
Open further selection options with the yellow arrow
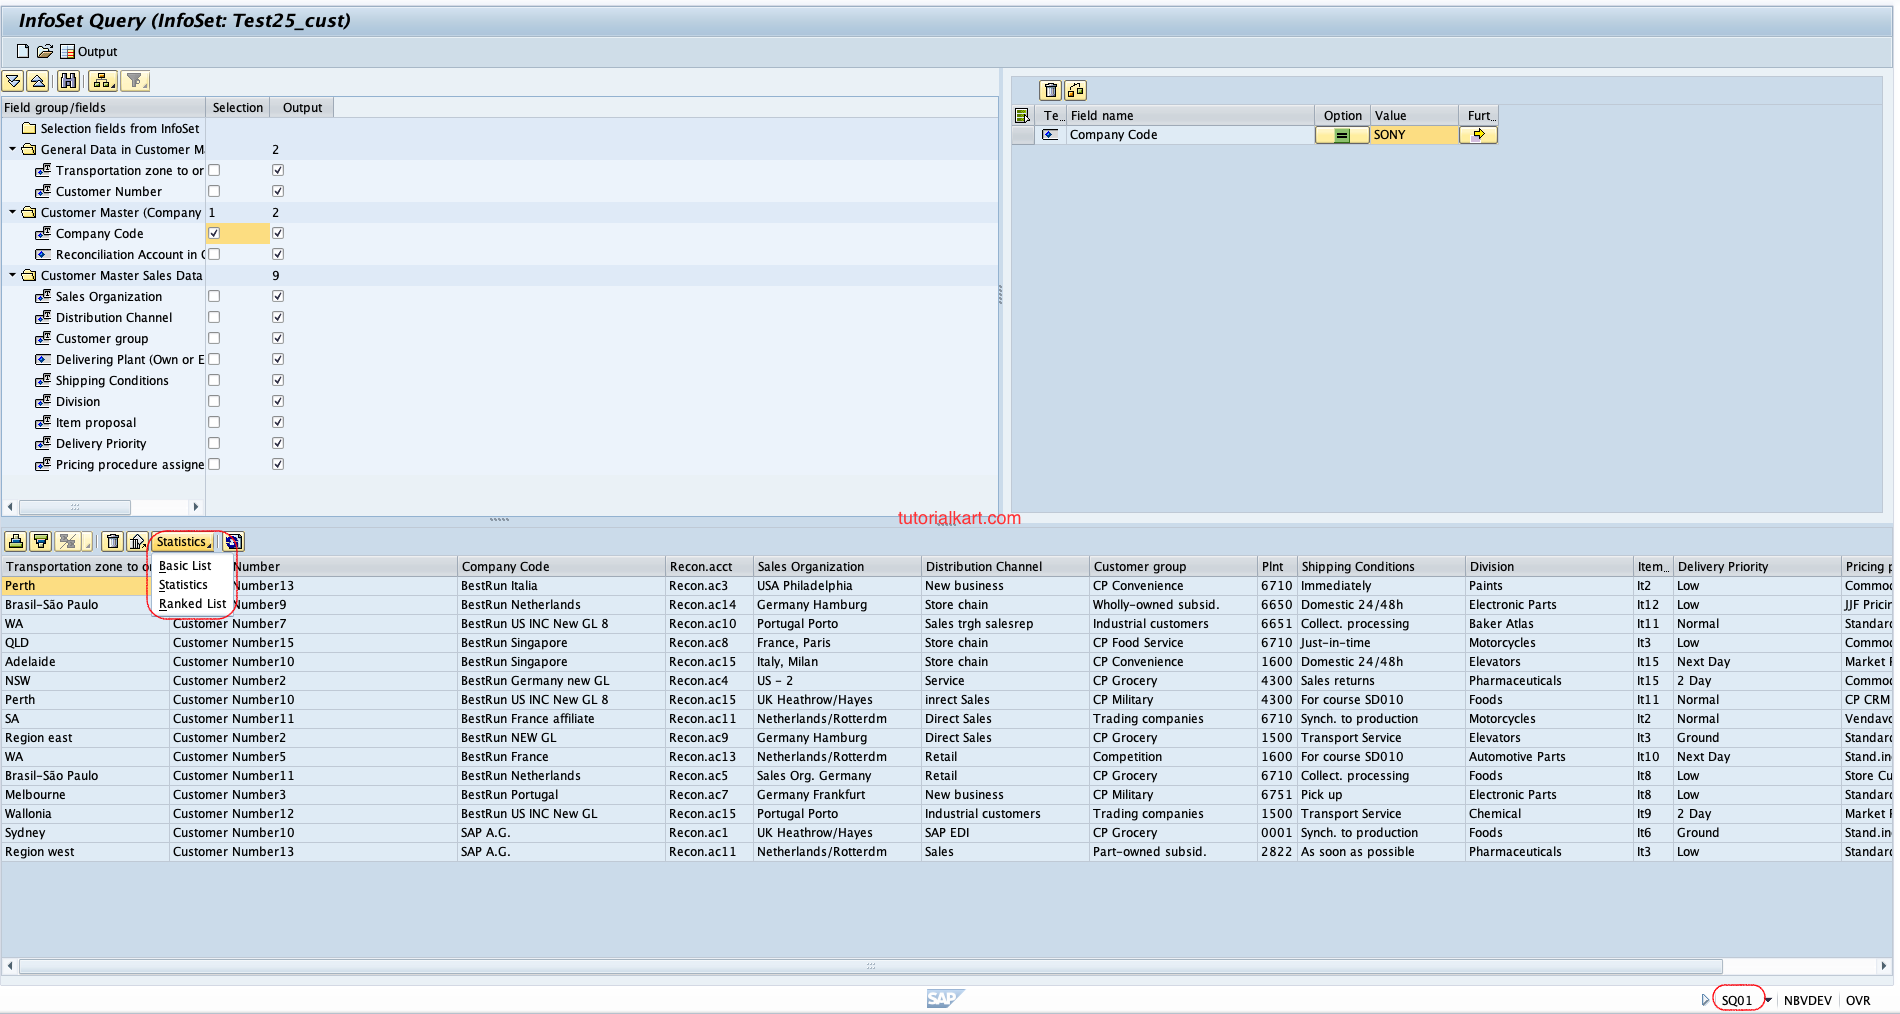coord(1478,134)
